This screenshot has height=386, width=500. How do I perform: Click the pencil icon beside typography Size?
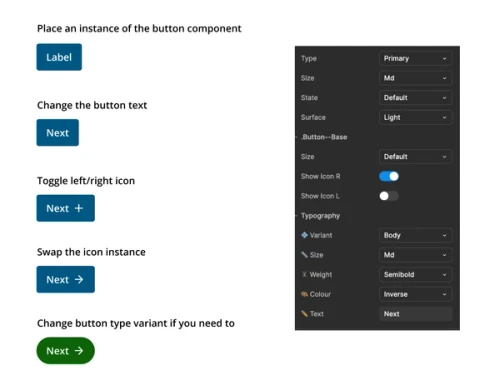[x=304, y=255]
